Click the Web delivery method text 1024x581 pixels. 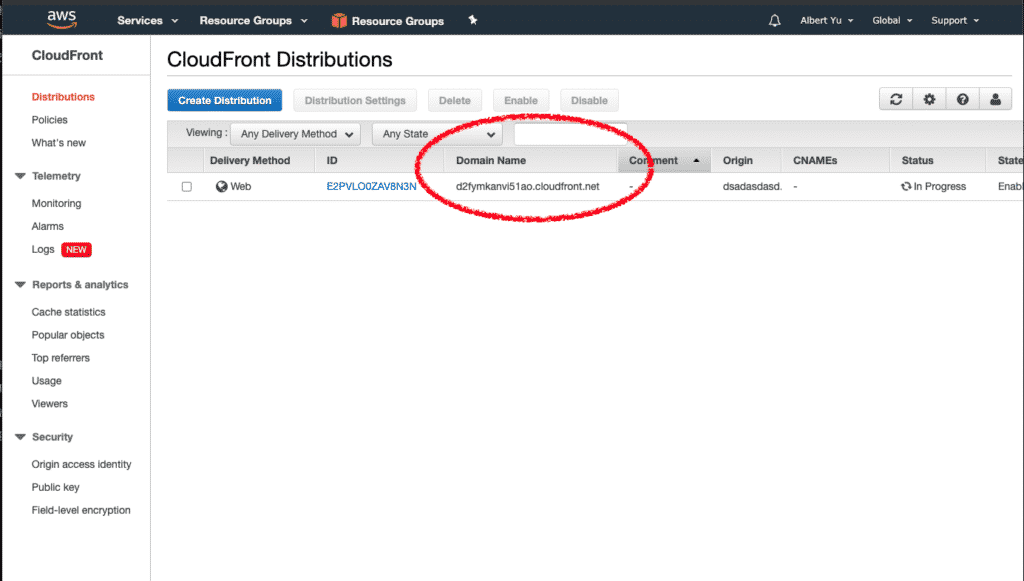[x=241, y=187]
